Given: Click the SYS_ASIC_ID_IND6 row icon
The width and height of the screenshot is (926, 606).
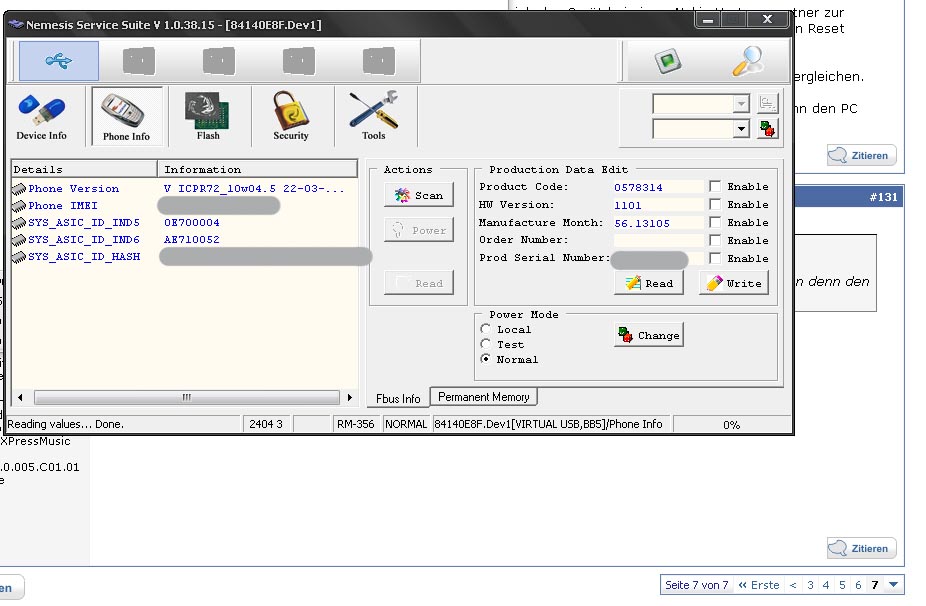Looking at the screenshot, I should [x=19, y=240].
